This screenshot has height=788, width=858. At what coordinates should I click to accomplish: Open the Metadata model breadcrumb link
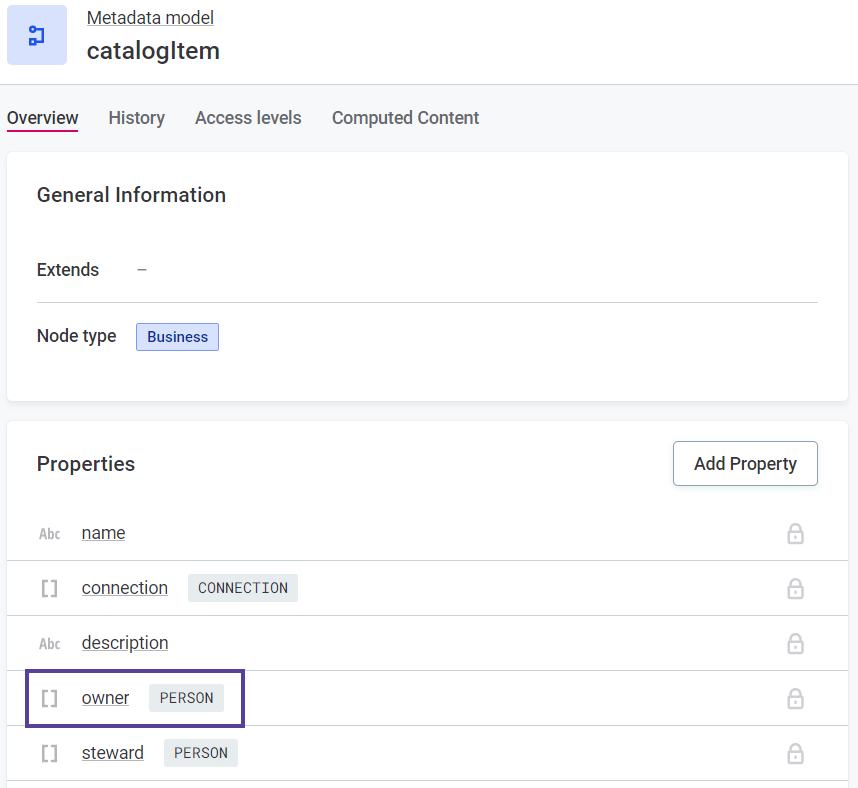tap(150, 17)
